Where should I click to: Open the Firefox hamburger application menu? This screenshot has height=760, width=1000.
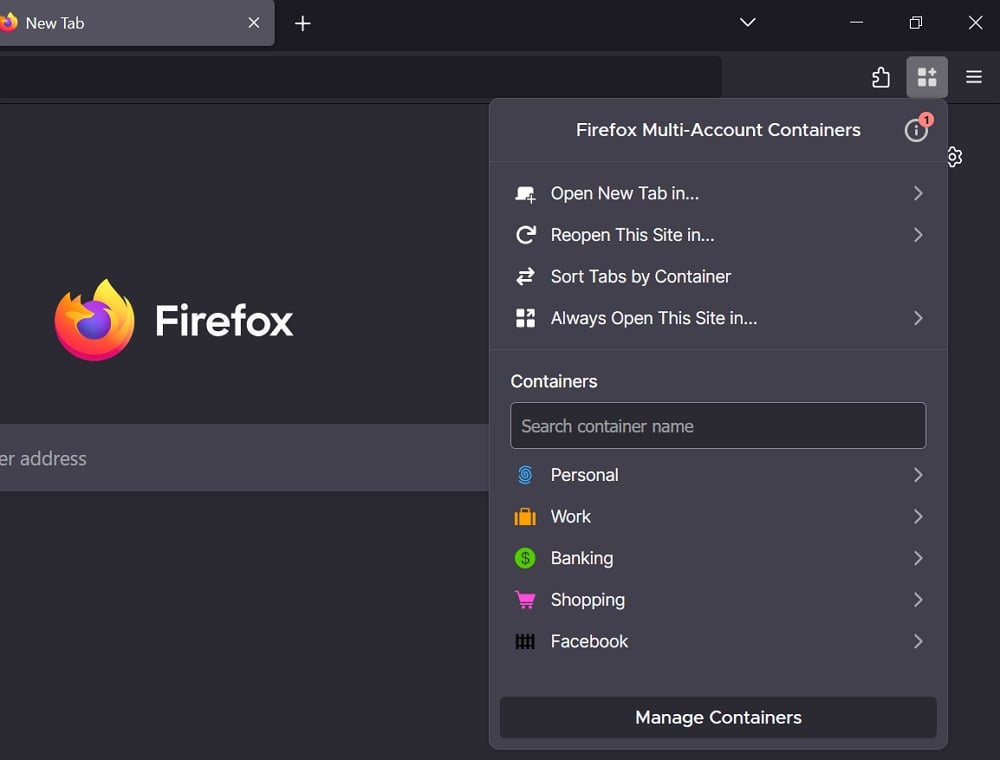coord(973,77)
